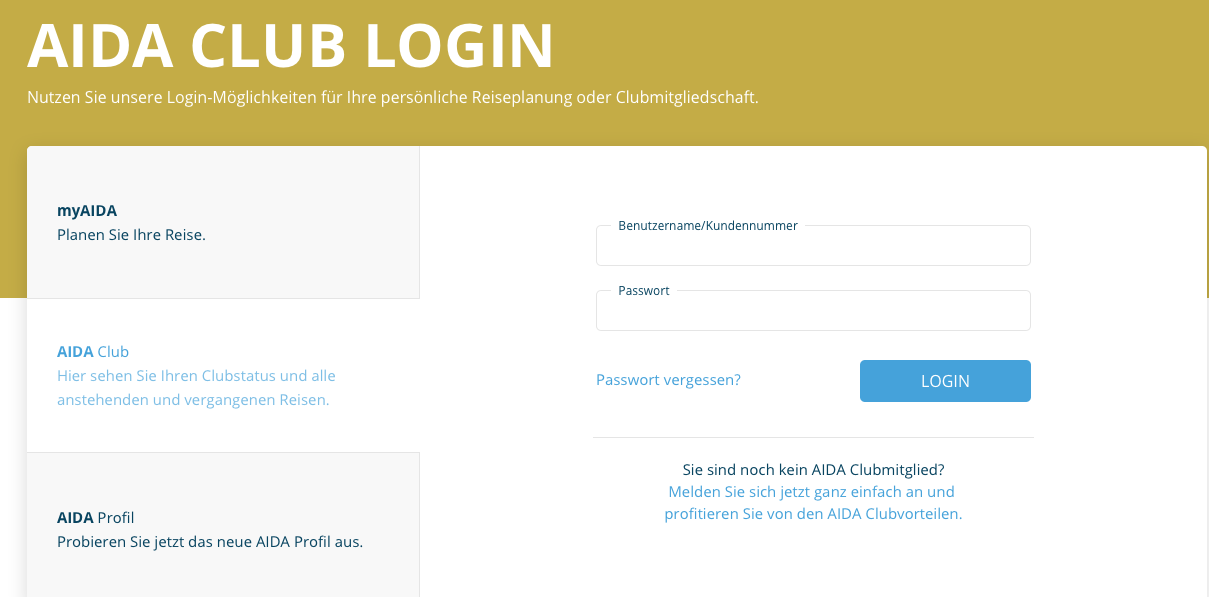Open the myAIDA login tab
This screenshot has width=1209, height=597.
[x=222, y=222]
